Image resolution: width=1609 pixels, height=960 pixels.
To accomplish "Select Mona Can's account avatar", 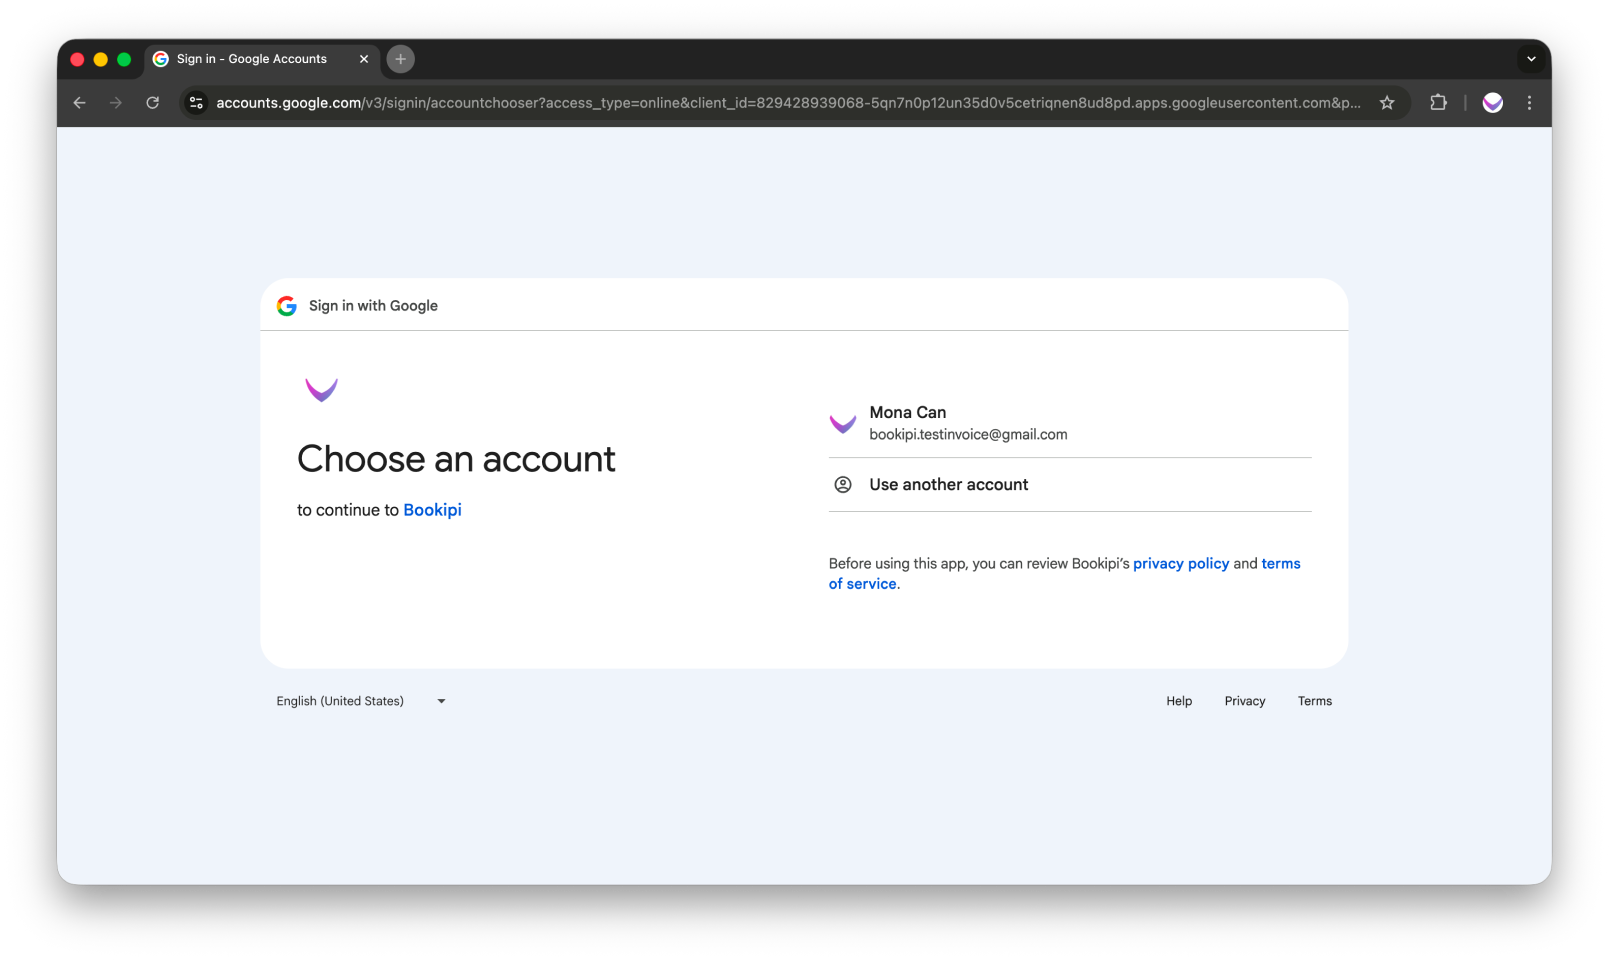I will click(x=843, y=423).
